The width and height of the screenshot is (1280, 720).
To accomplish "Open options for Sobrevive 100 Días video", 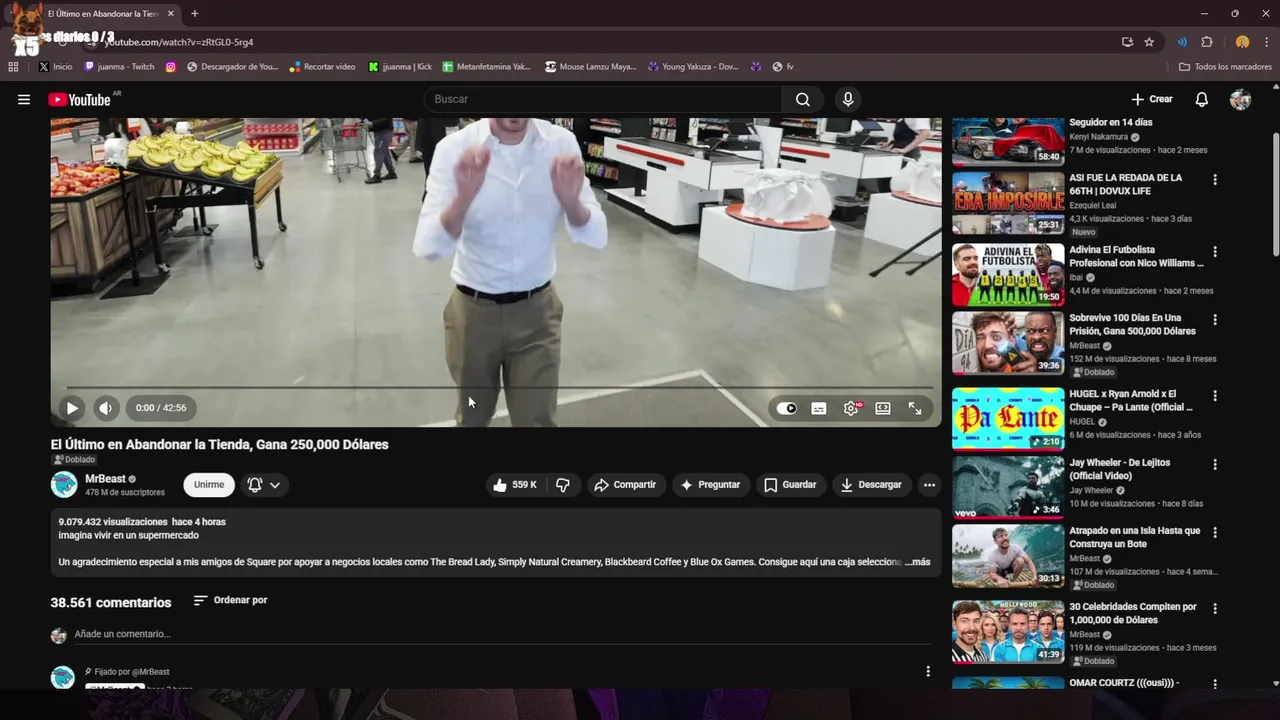I will [x=1215, y=320].
